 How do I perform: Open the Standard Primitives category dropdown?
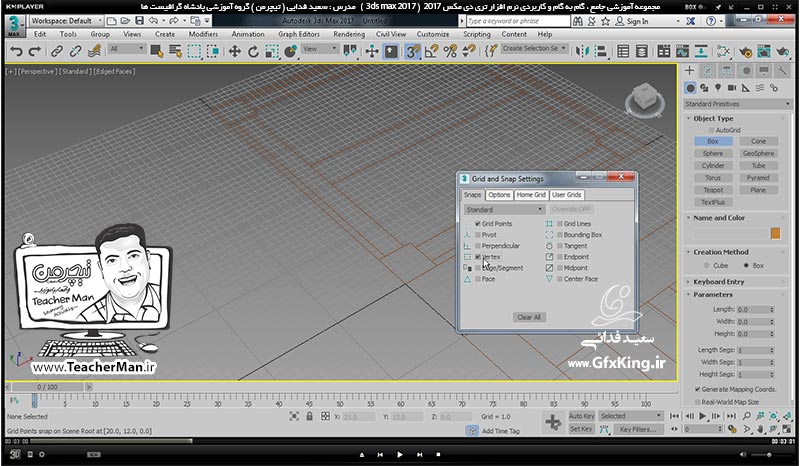tap(737, 104)
